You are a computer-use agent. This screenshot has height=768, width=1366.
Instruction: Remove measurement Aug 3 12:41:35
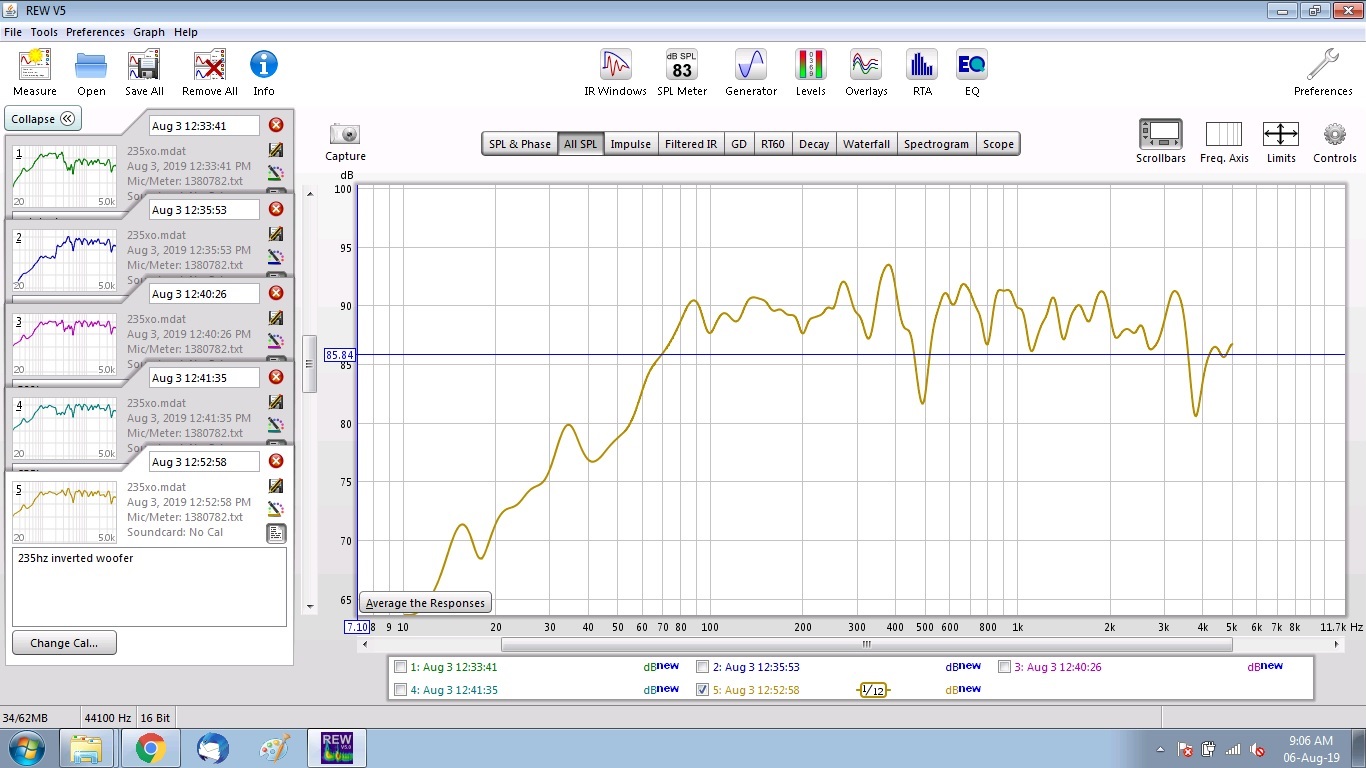tap(276, 377)
